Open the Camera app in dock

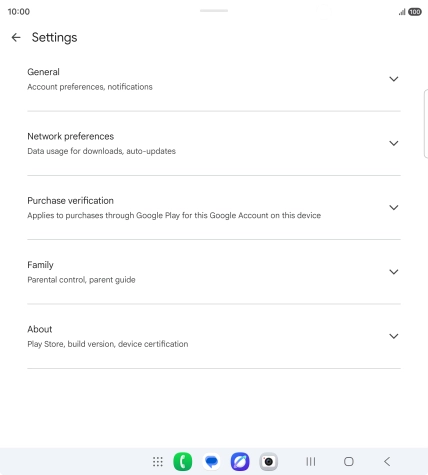pyautogui.click(x=269, y=462)
